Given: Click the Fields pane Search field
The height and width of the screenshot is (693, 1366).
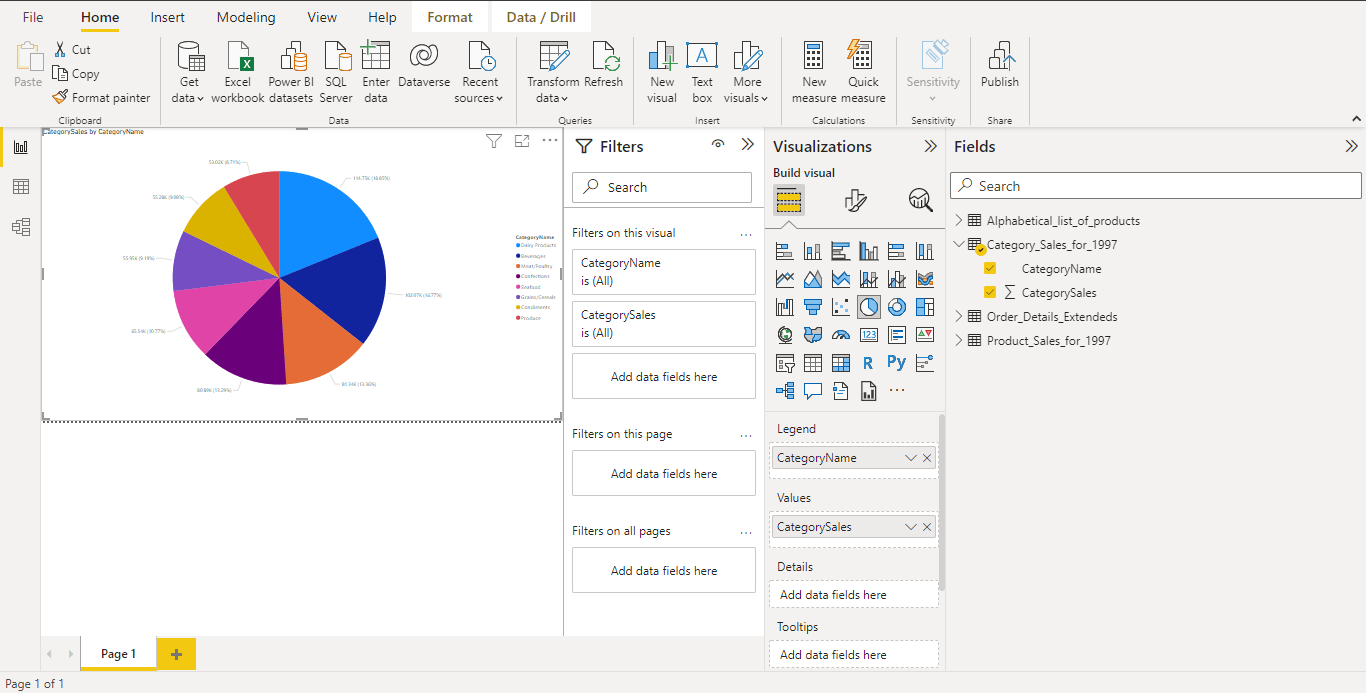Looking at the screenshot, I should (1156, 186).
